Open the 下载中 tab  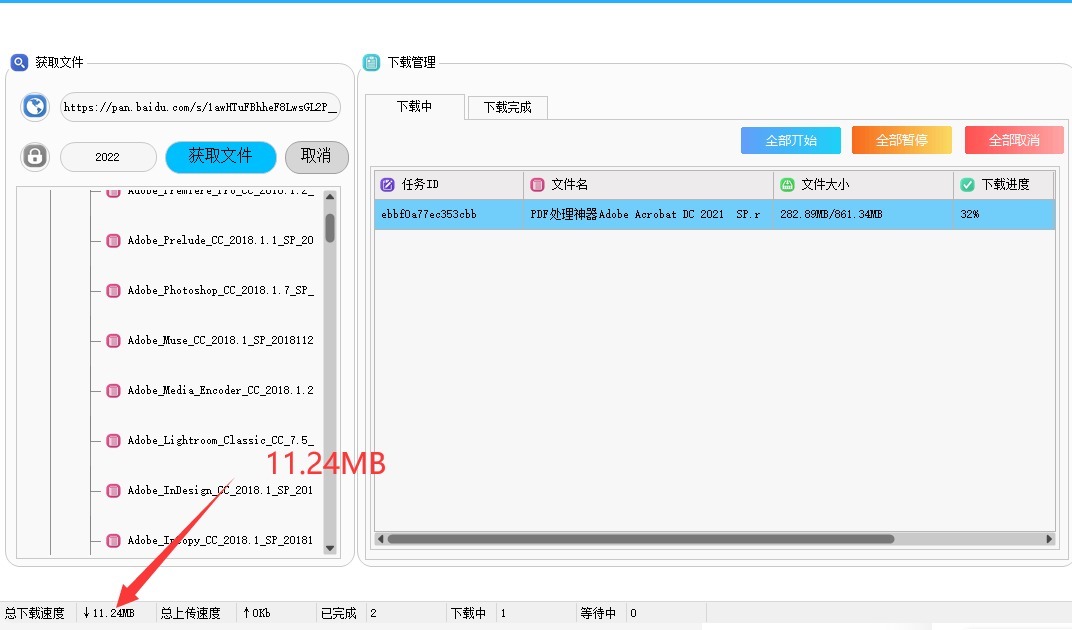(414, 107)
